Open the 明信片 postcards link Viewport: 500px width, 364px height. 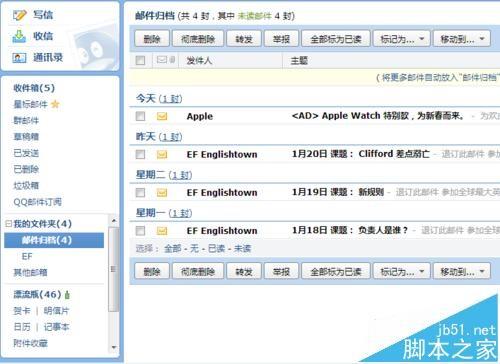tap(56, 311)
